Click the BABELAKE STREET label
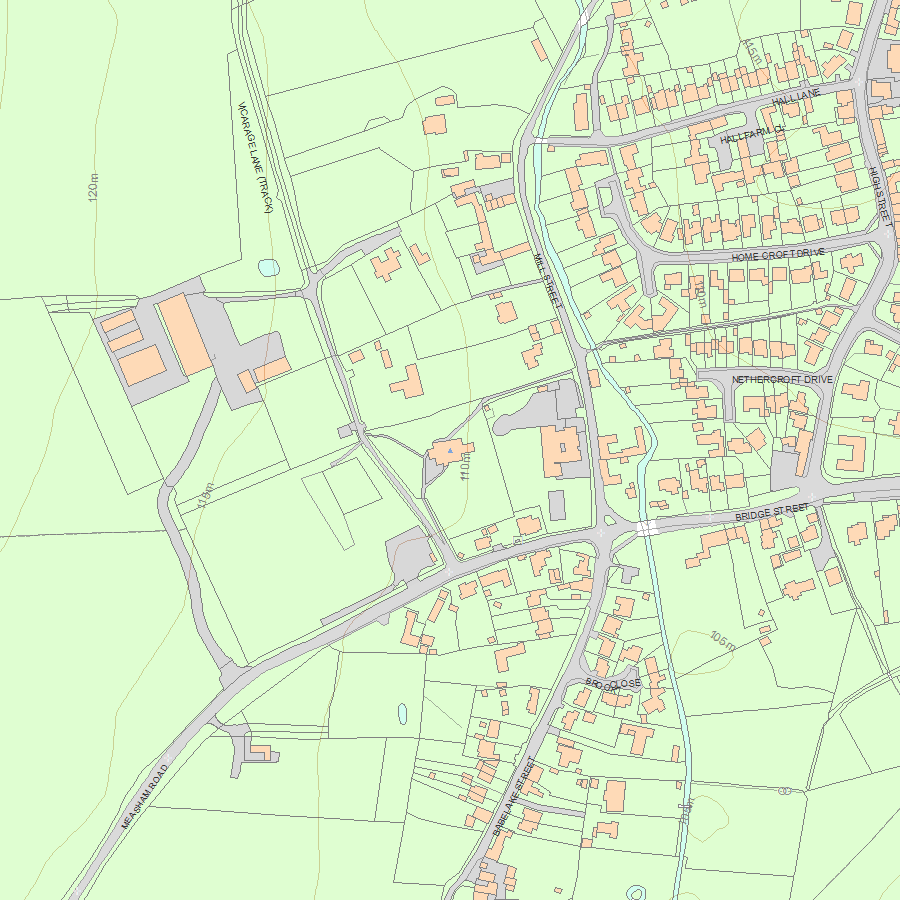 click(x=514, y=796)
